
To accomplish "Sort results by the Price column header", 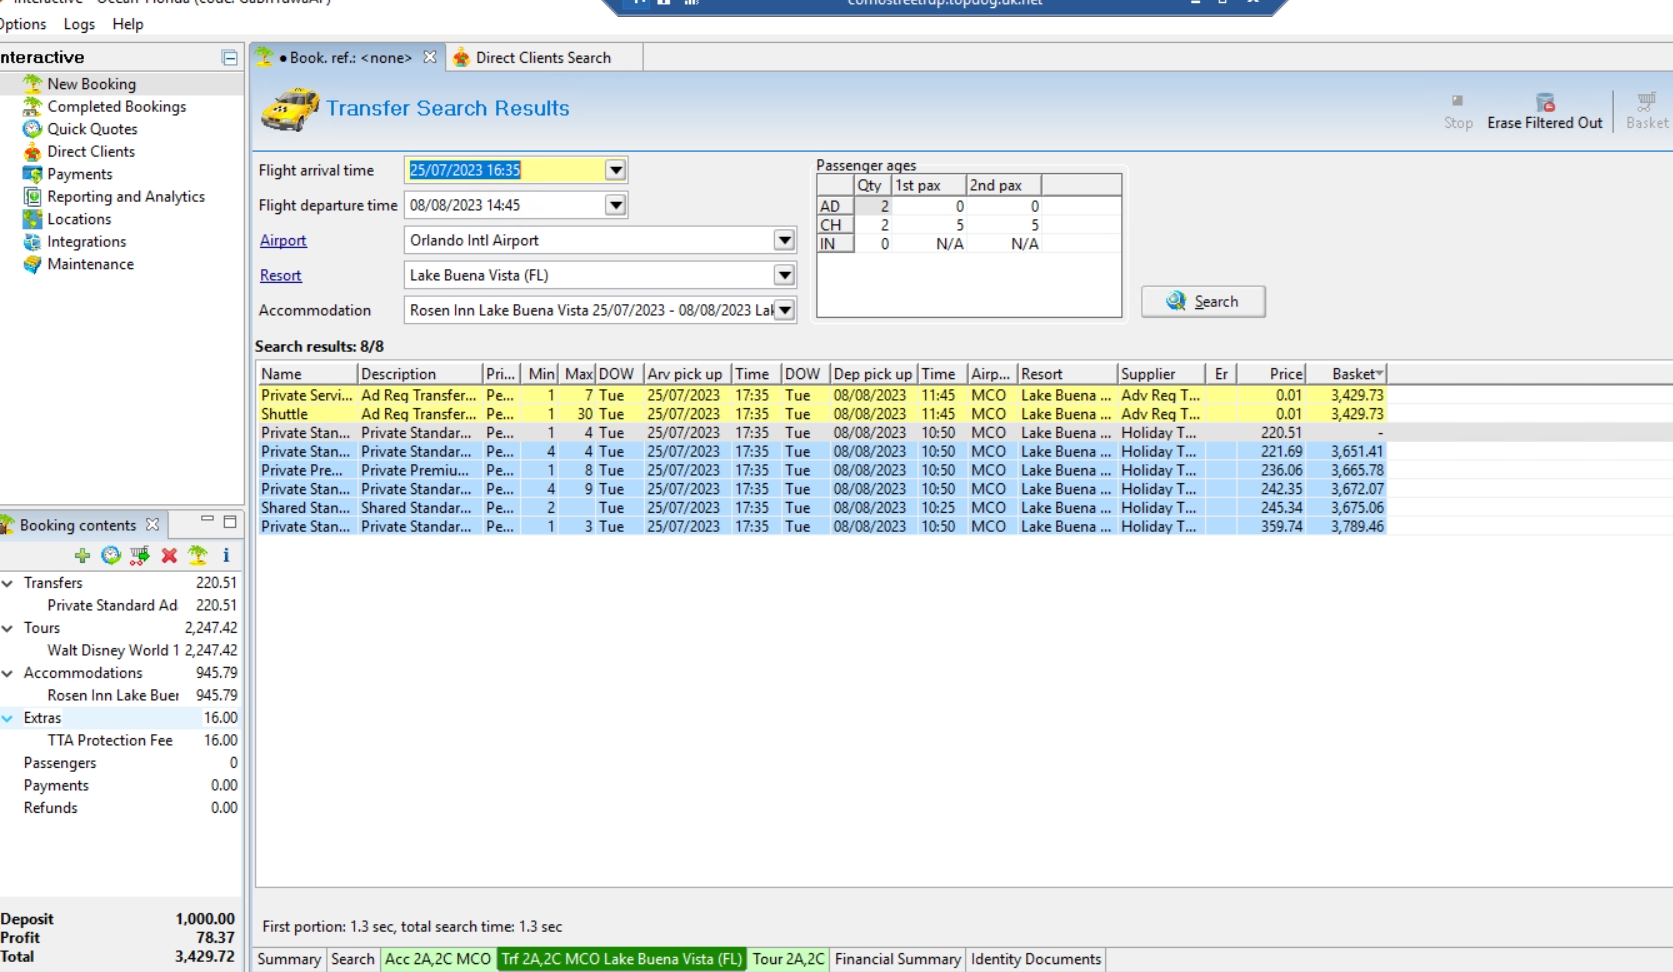I will pos(1271,374).
